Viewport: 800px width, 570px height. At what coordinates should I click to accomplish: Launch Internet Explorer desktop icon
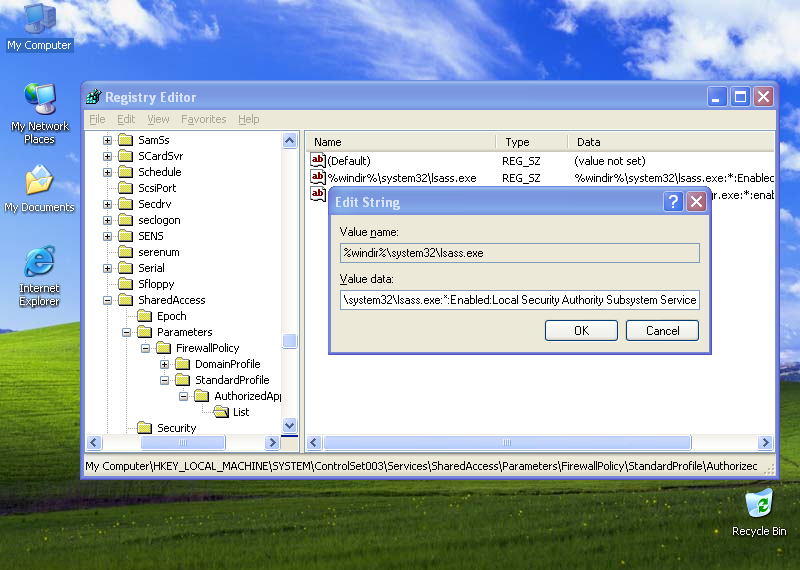click(39, 276)
